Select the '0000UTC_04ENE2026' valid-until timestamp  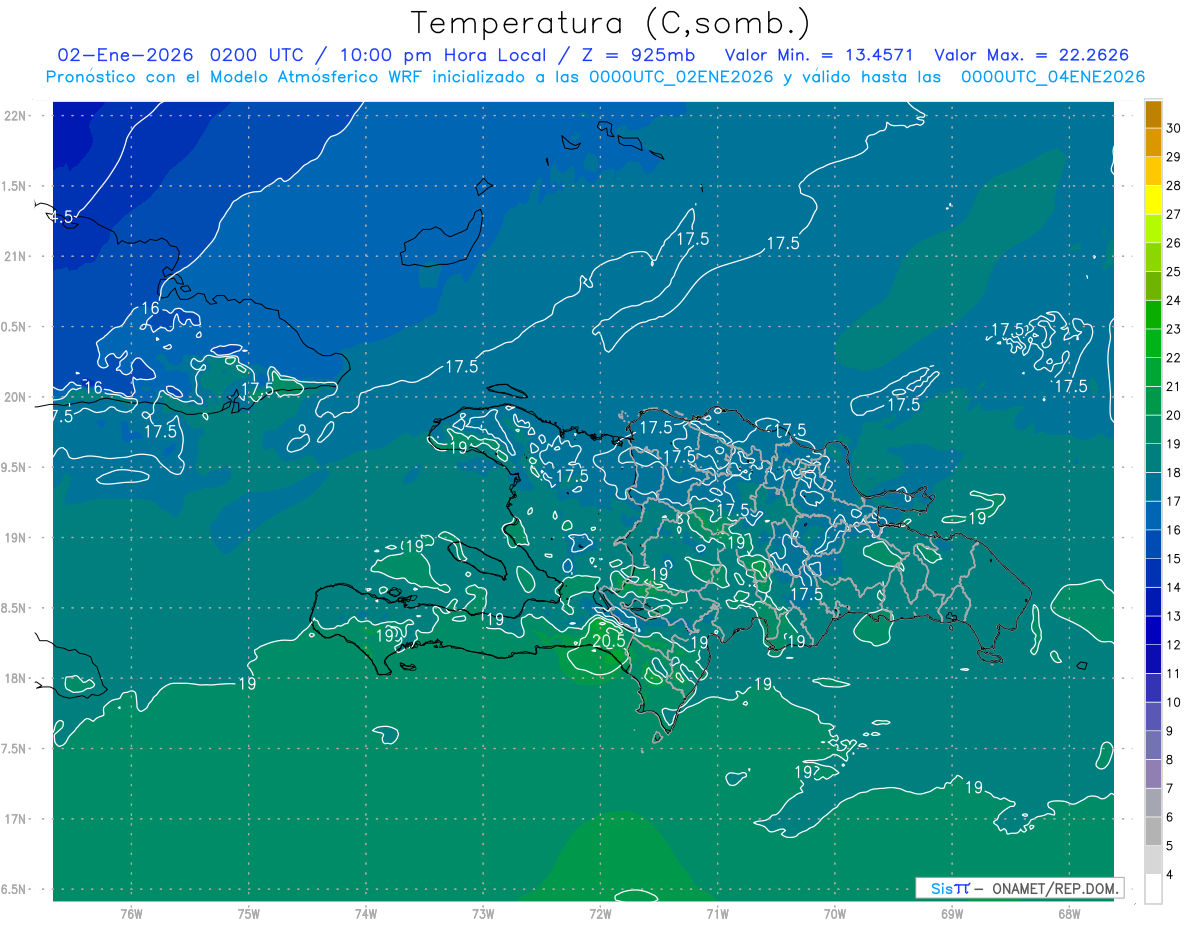(x=1052, y=77)
